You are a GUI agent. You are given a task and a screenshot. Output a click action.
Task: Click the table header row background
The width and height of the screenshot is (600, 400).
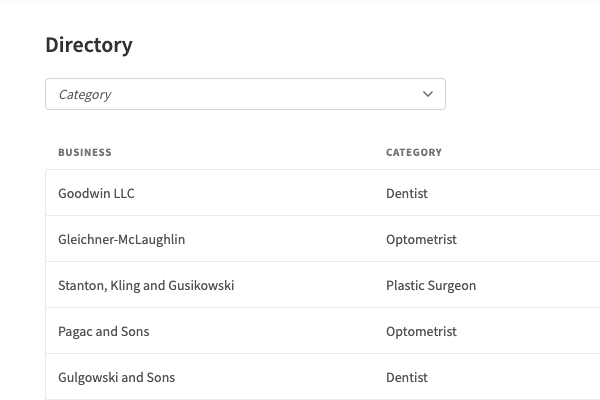pyautogui.click(x=250, y=152)
